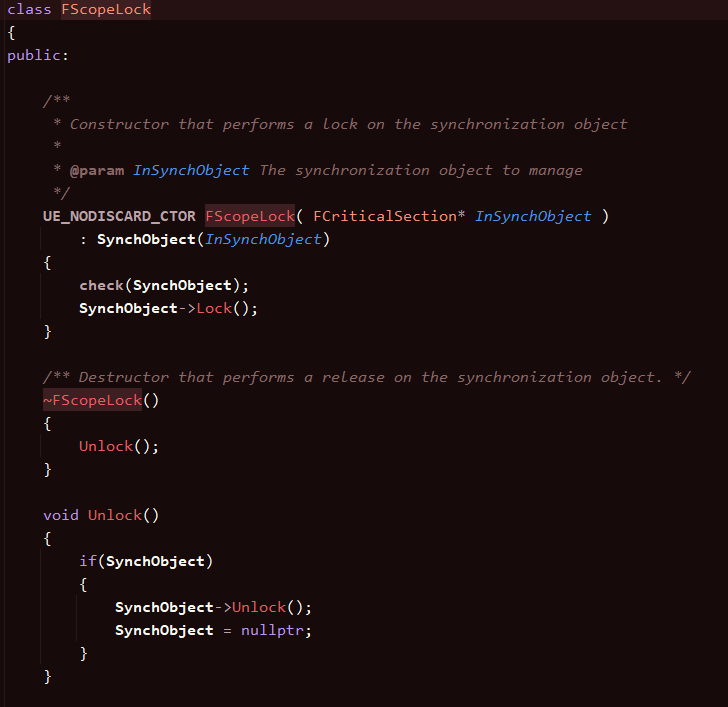Image resolution: width=728 pixels, height=707 pixels.
Task: Click the FScopeLock constructor name
Action: pyautogui.click(x=250, y=216)
